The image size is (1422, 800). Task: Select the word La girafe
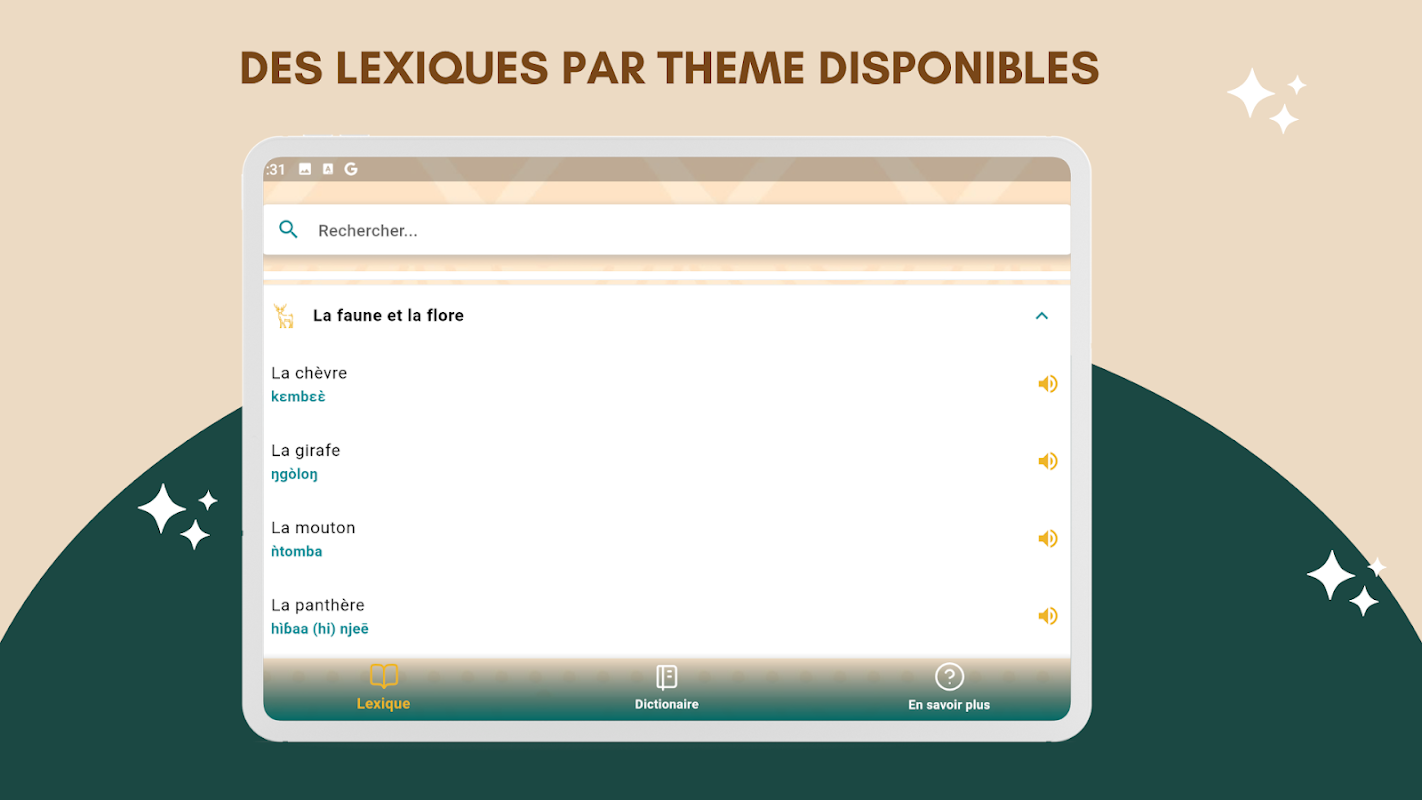pos(305,450)
